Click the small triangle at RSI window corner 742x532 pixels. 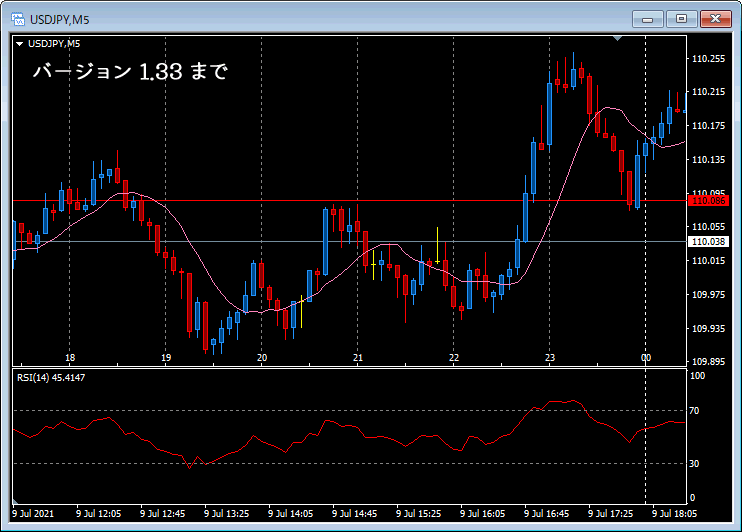point(15,501)
